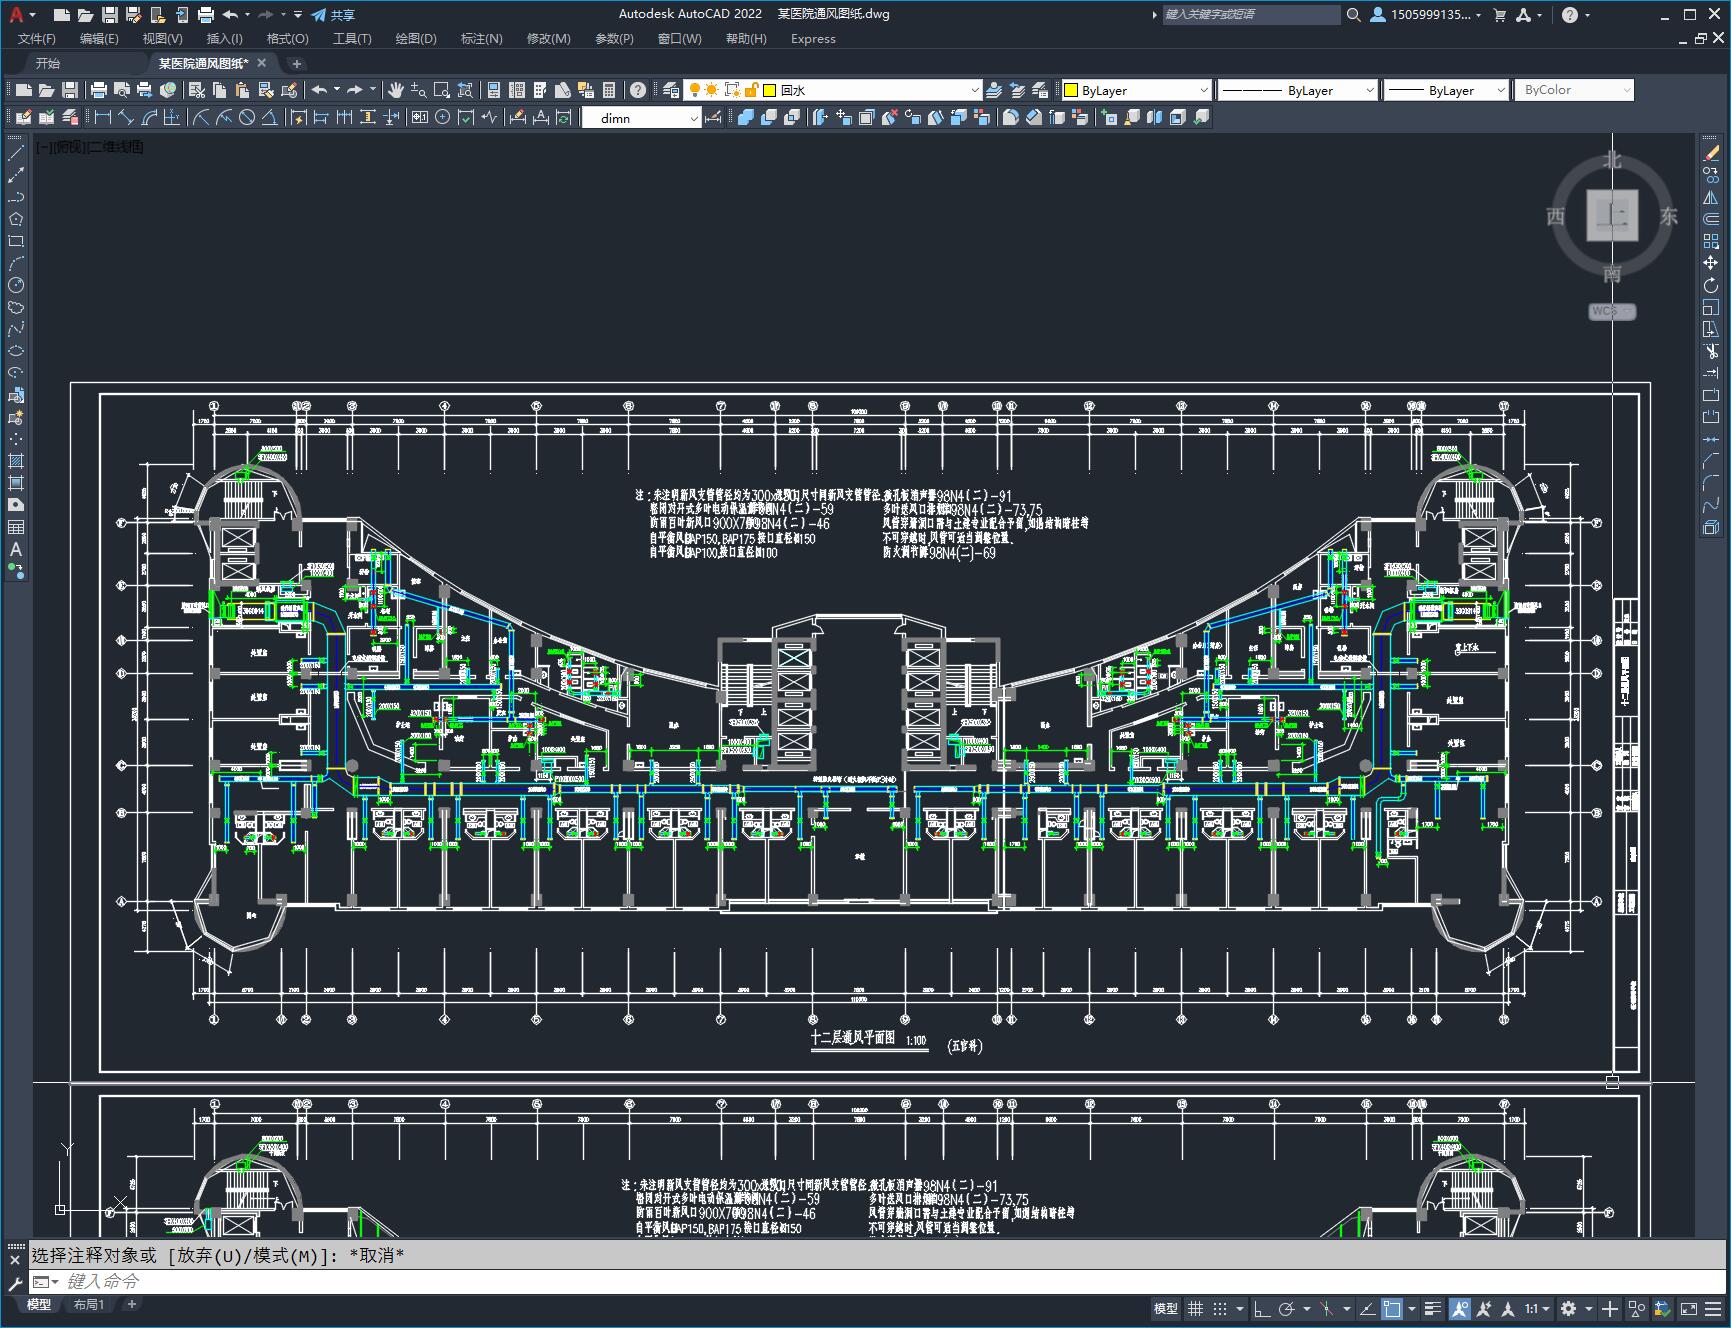This screenshot has width=1731, height=1328.
Task: Select the Erase modify tool
Action: pyautogui.click(x=1711, y=153)
